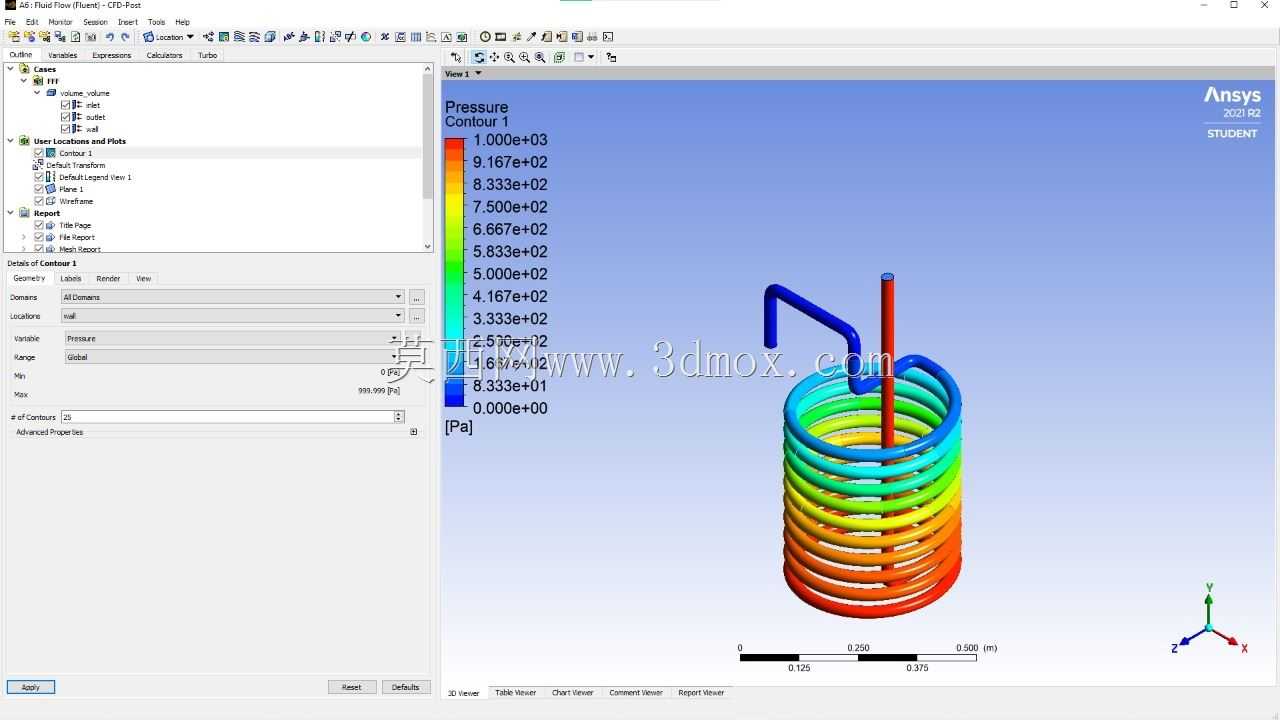Open the Domains dropdown
Screen dimensions: 1280x720
click(232, 297)
